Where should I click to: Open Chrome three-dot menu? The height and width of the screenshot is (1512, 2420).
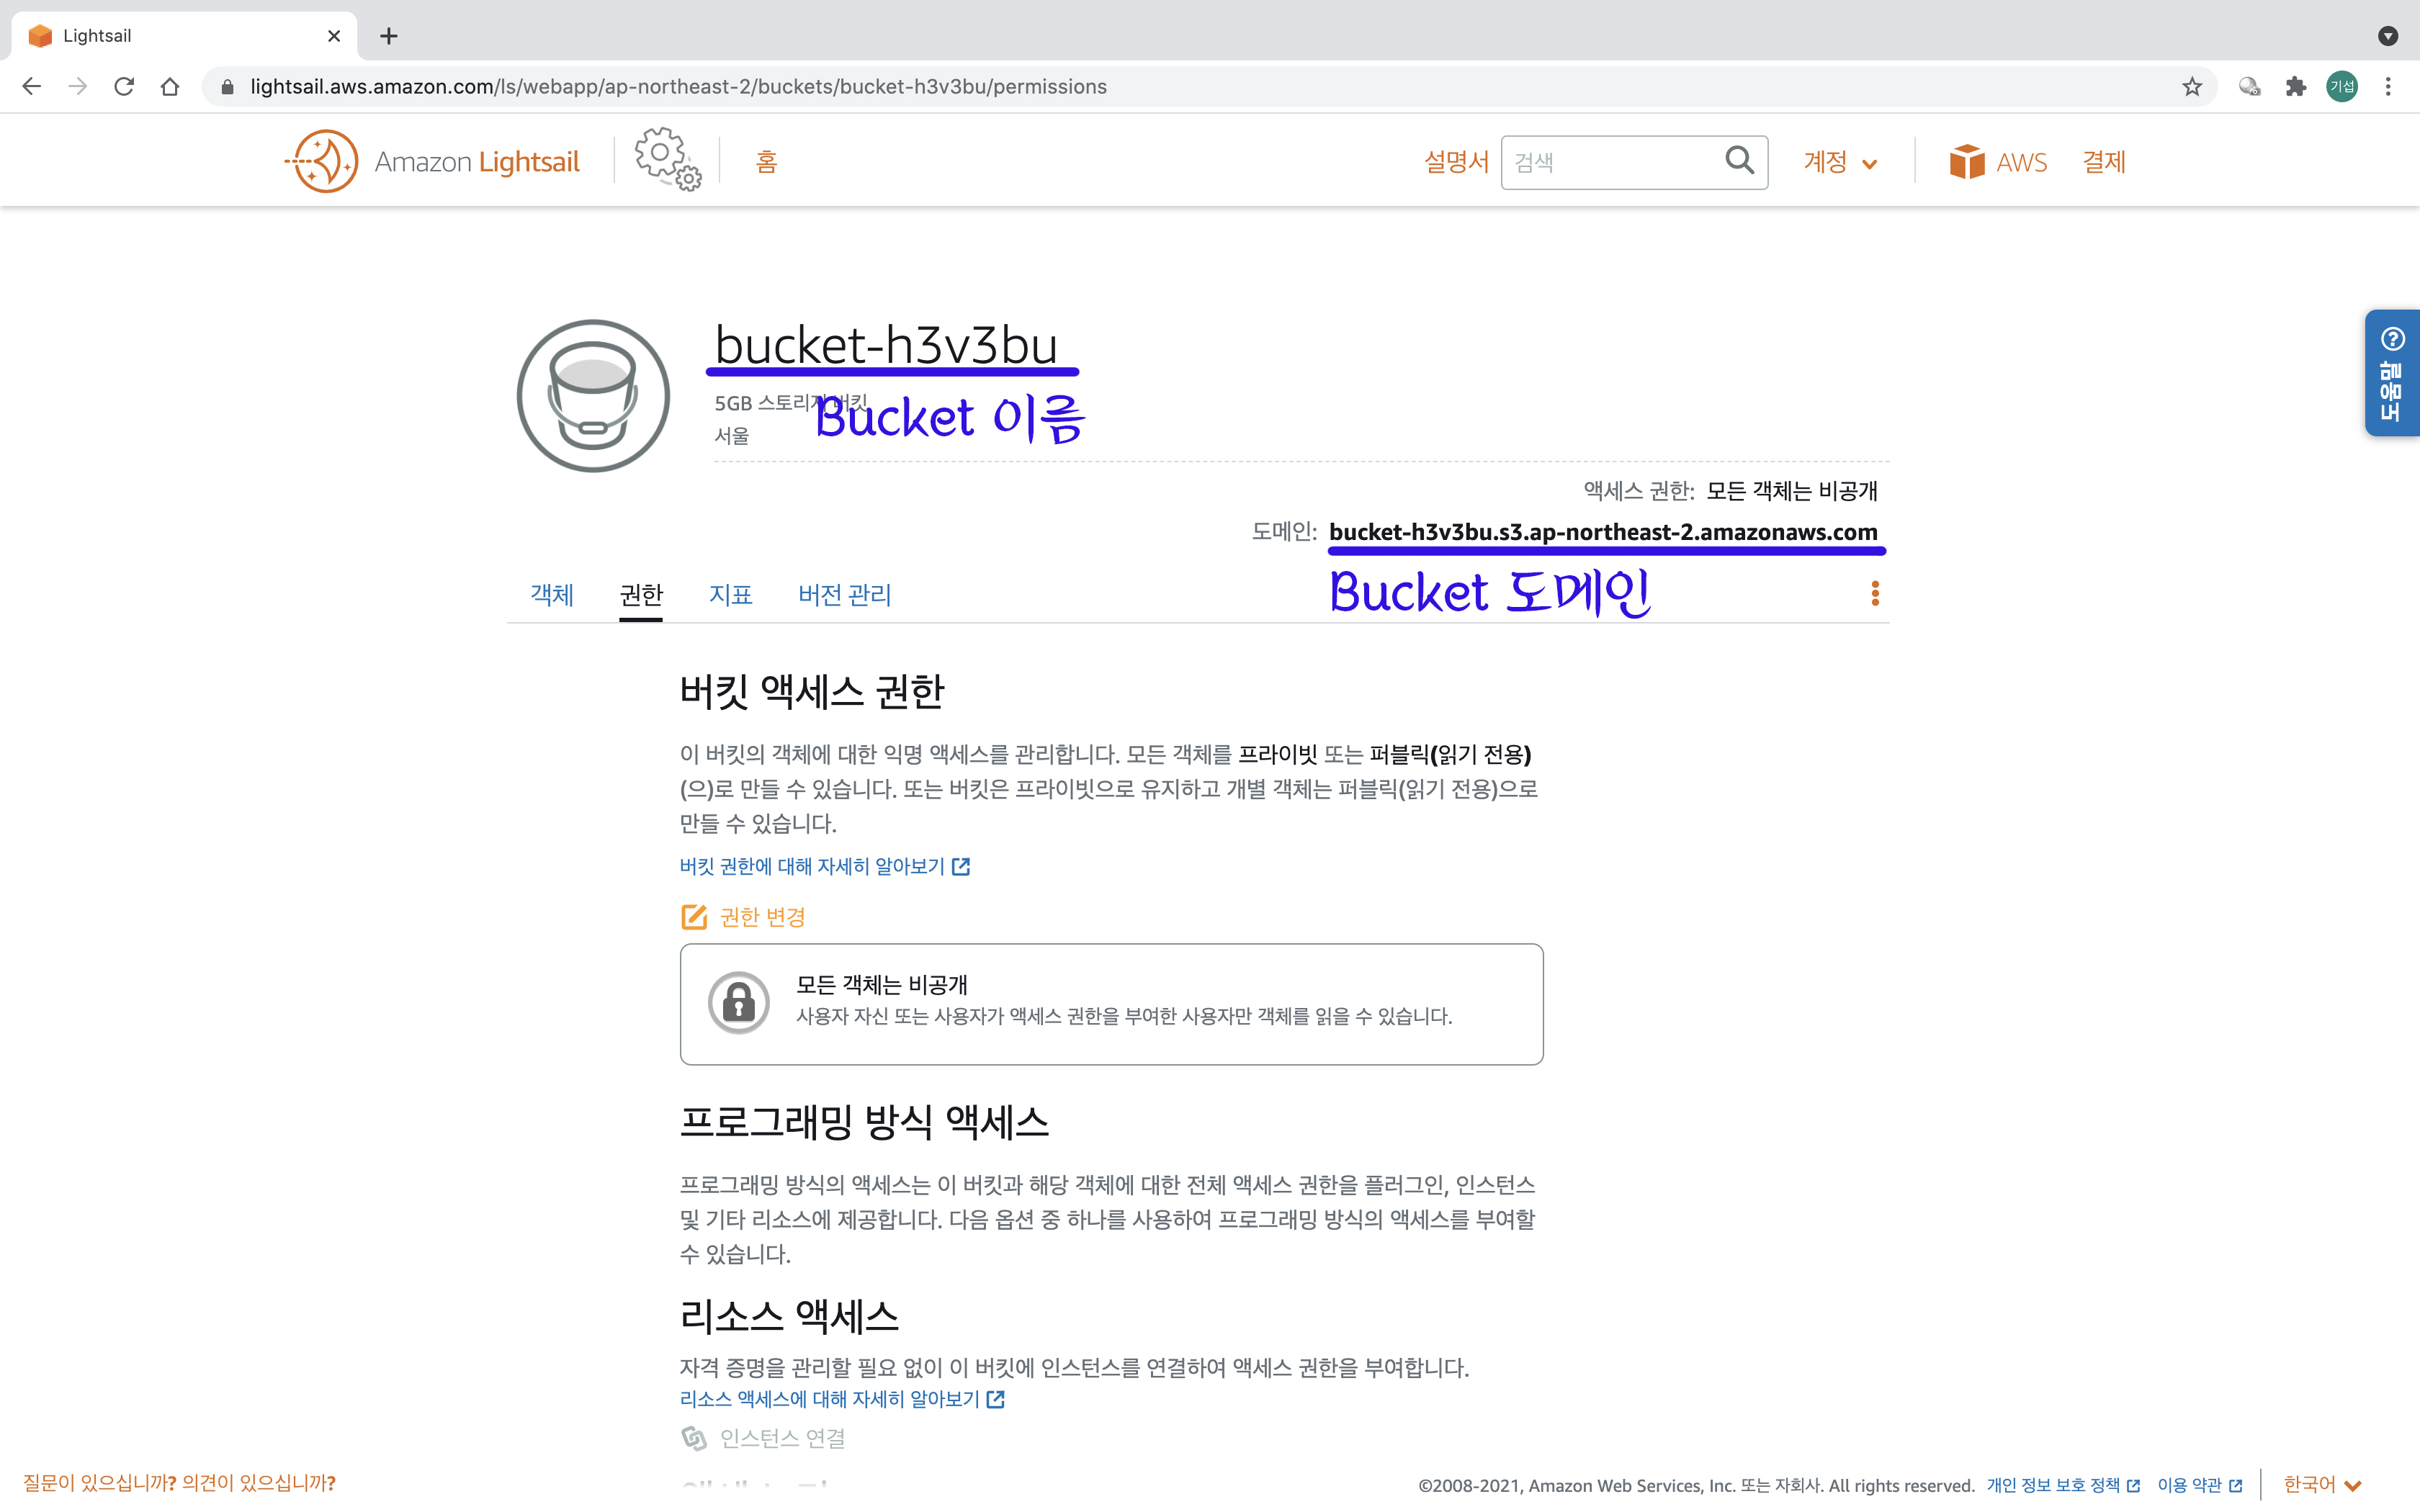[2388, 87]
